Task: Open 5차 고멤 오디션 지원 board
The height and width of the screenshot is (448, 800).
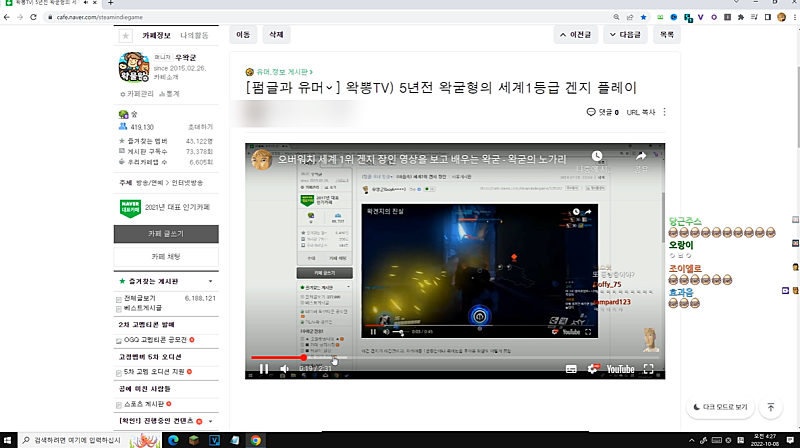Action: [154, 372]
